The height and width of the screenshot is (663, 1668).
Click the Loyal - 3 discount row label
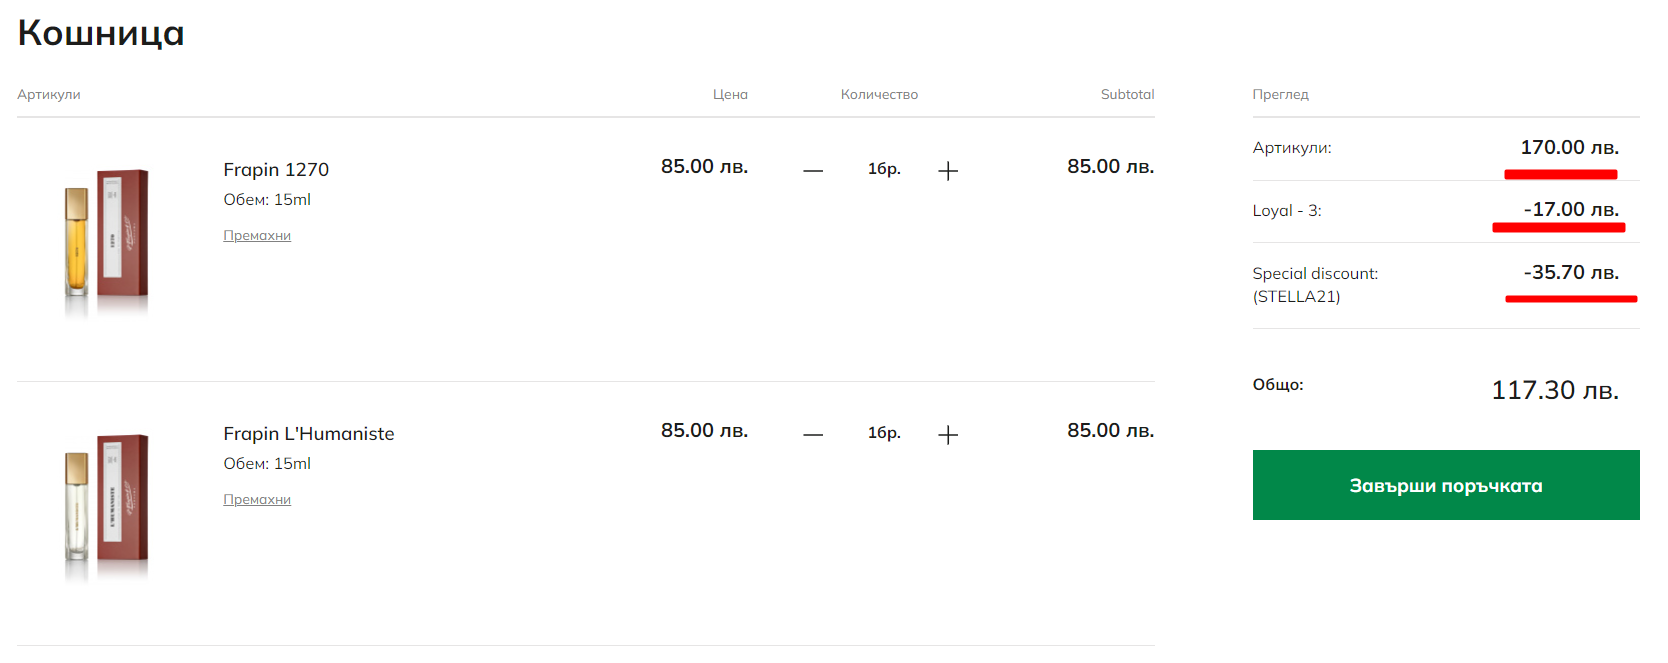tap(1287, 211)
